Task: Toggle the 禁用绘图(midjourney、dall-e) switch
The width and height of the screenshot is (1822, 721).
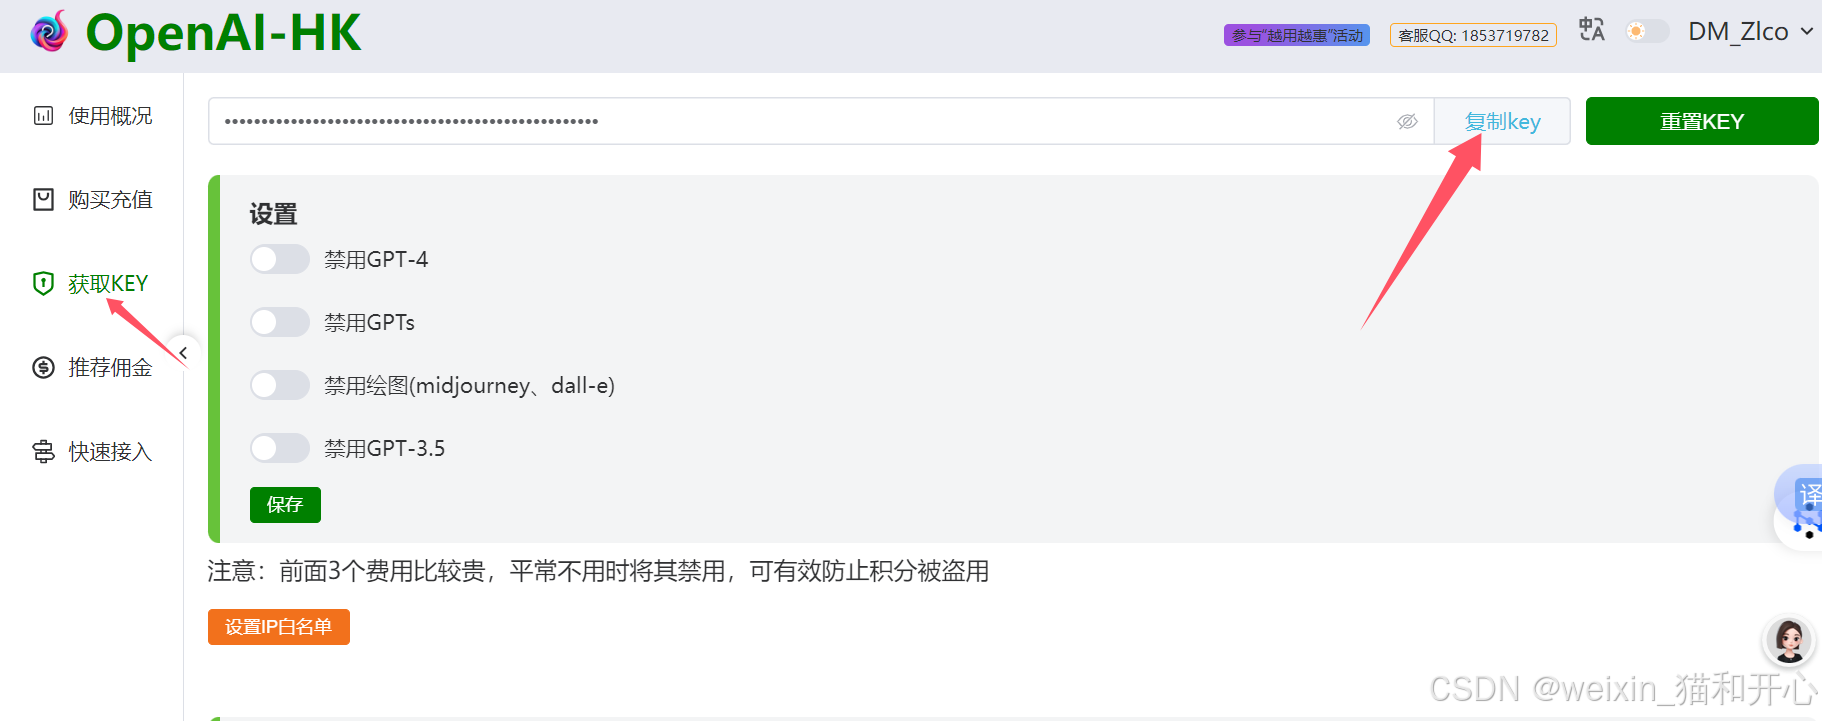Action: 279,385
